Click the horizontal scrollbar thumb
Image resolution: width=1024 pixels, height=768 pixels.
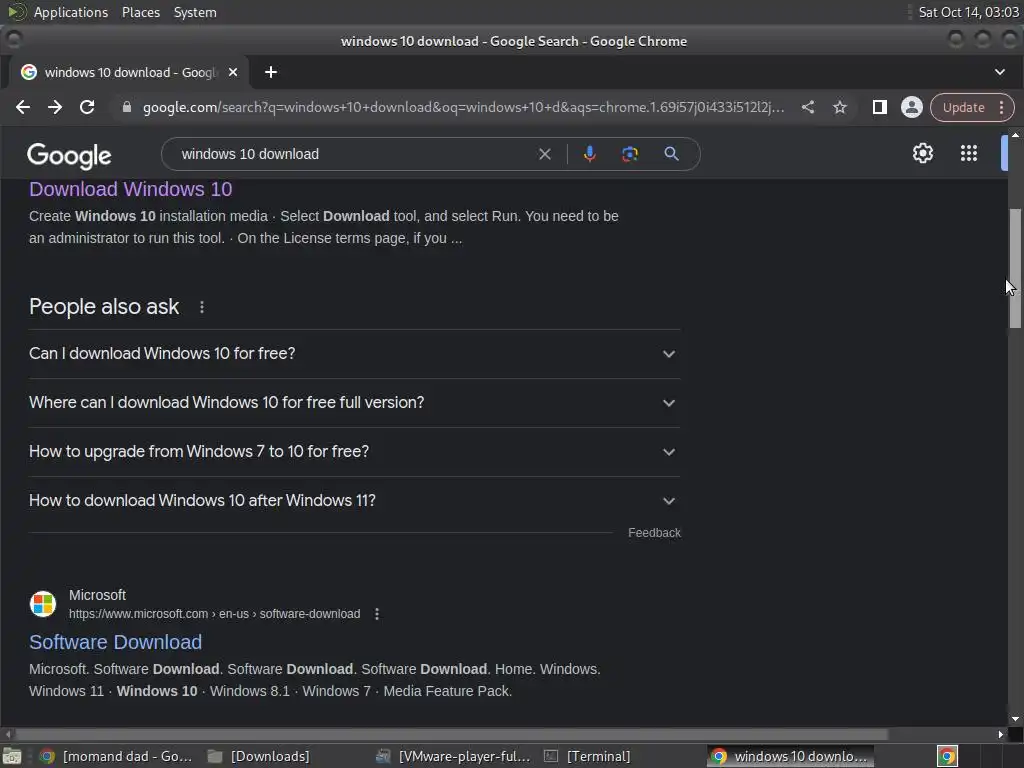pos(451,735)
